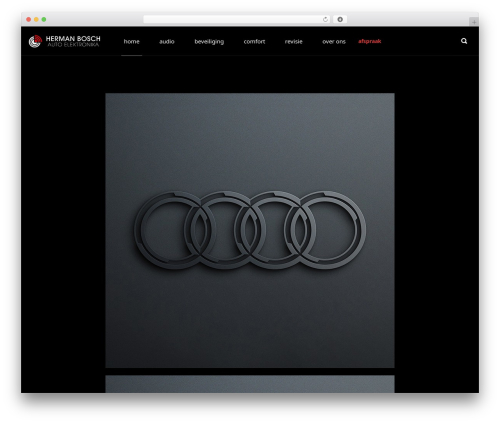The height and width of the screenshot is (423, 500).
Task: Click the partially visible second image
Action: pos(250,384)
